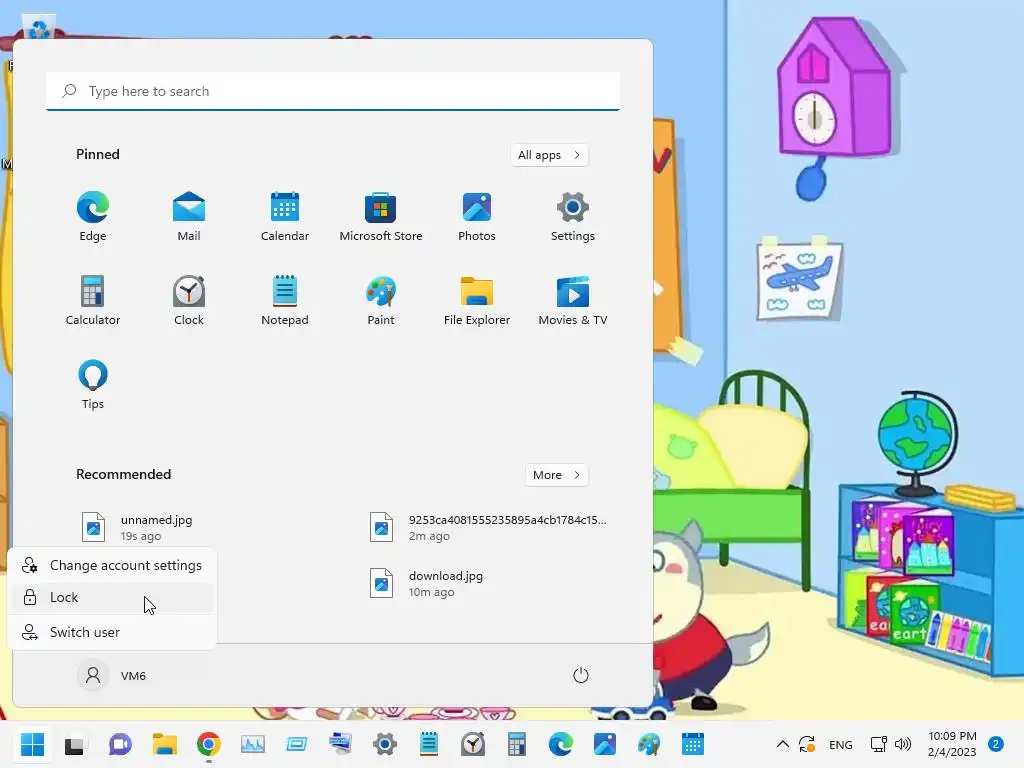Open Paint from the taskbar
1024x768 pixels.
tap(649, 744)
